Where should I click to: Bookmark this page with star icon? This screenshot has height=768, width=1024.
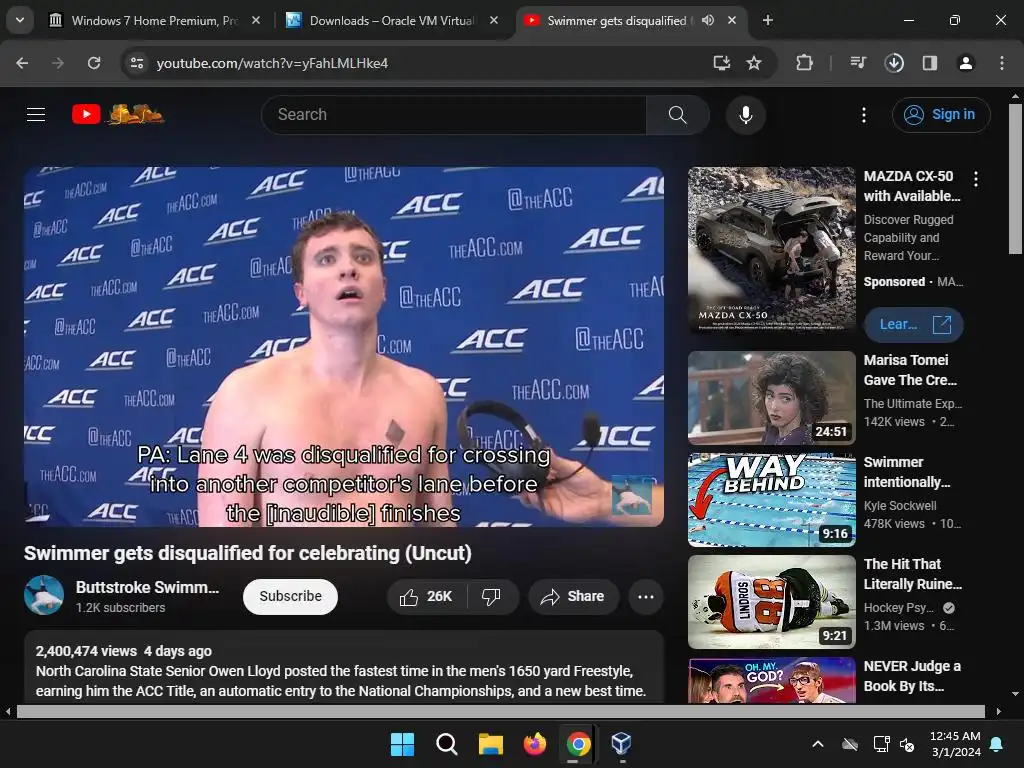point(754,63)
